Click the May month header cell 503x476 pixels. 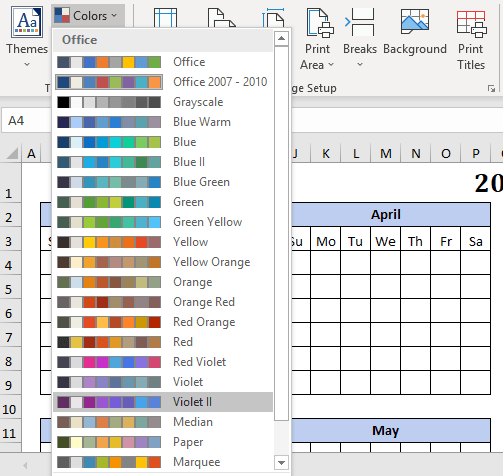point(391,431)
